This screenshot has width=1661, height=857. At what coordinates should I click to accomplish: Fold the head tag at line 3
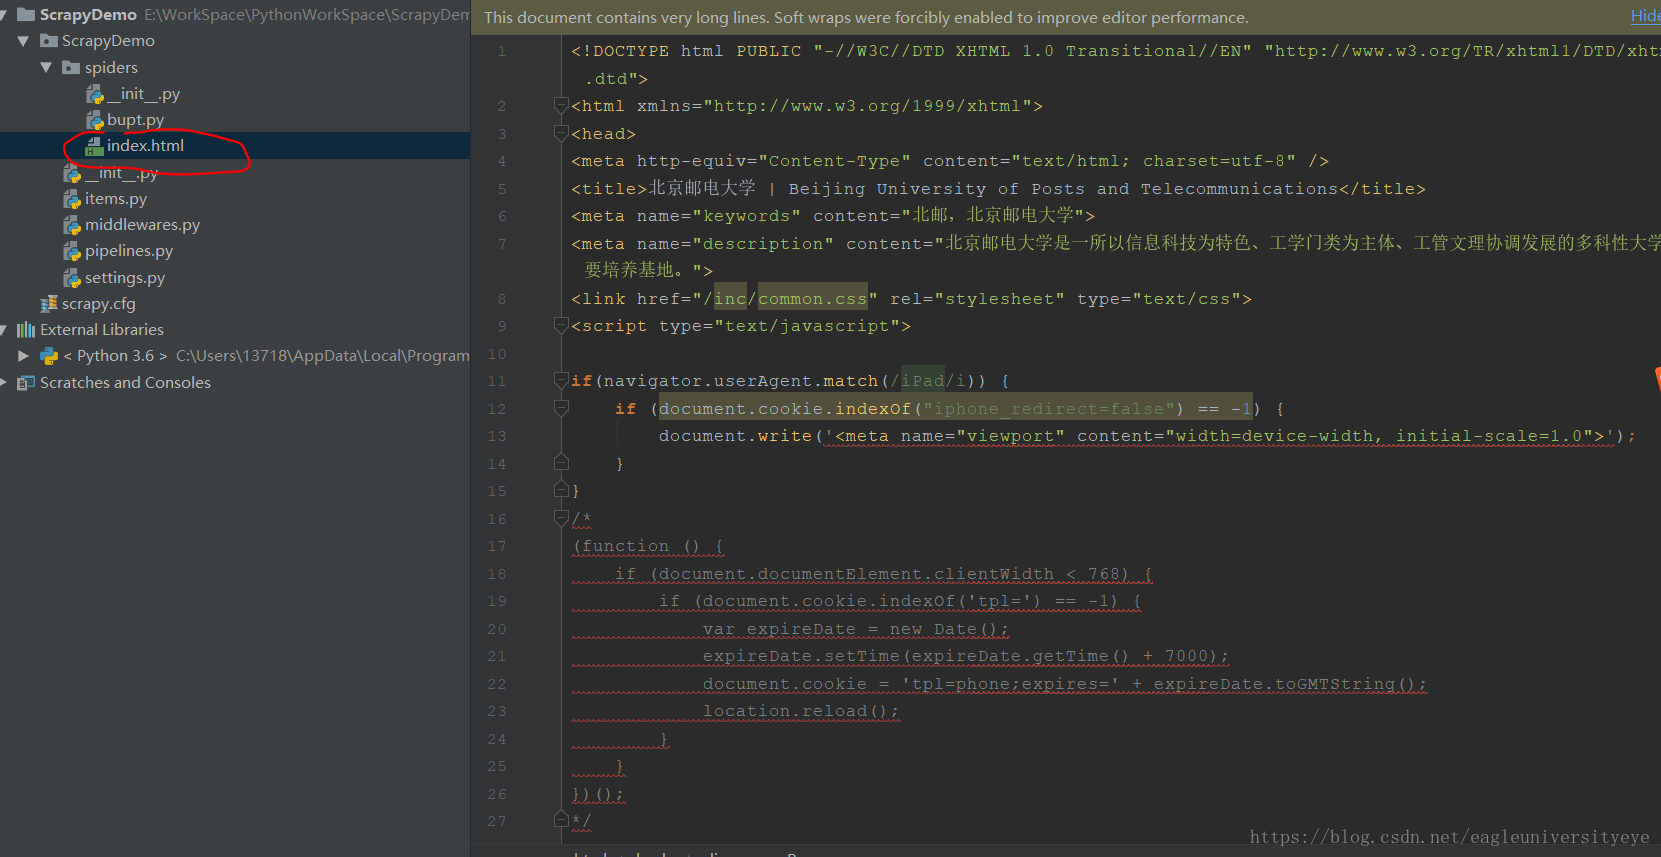[x=561, y=134]
